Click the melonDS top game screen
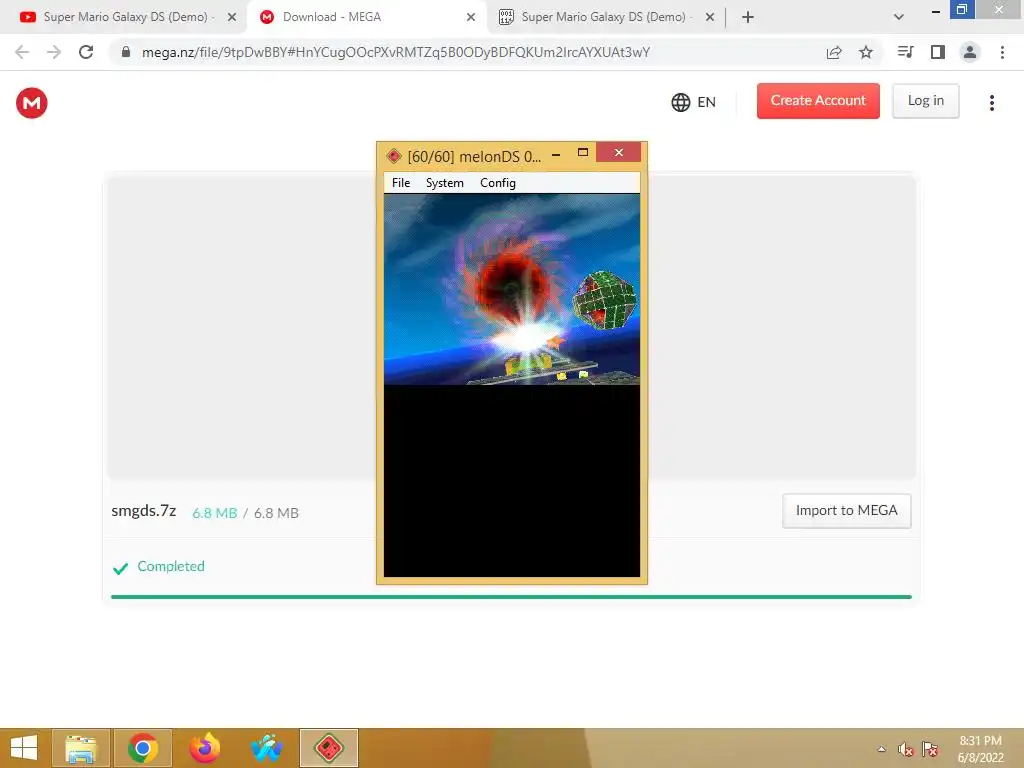This screenshot has height=768, width=1024. pyautogui.click(x=511, y=289)
